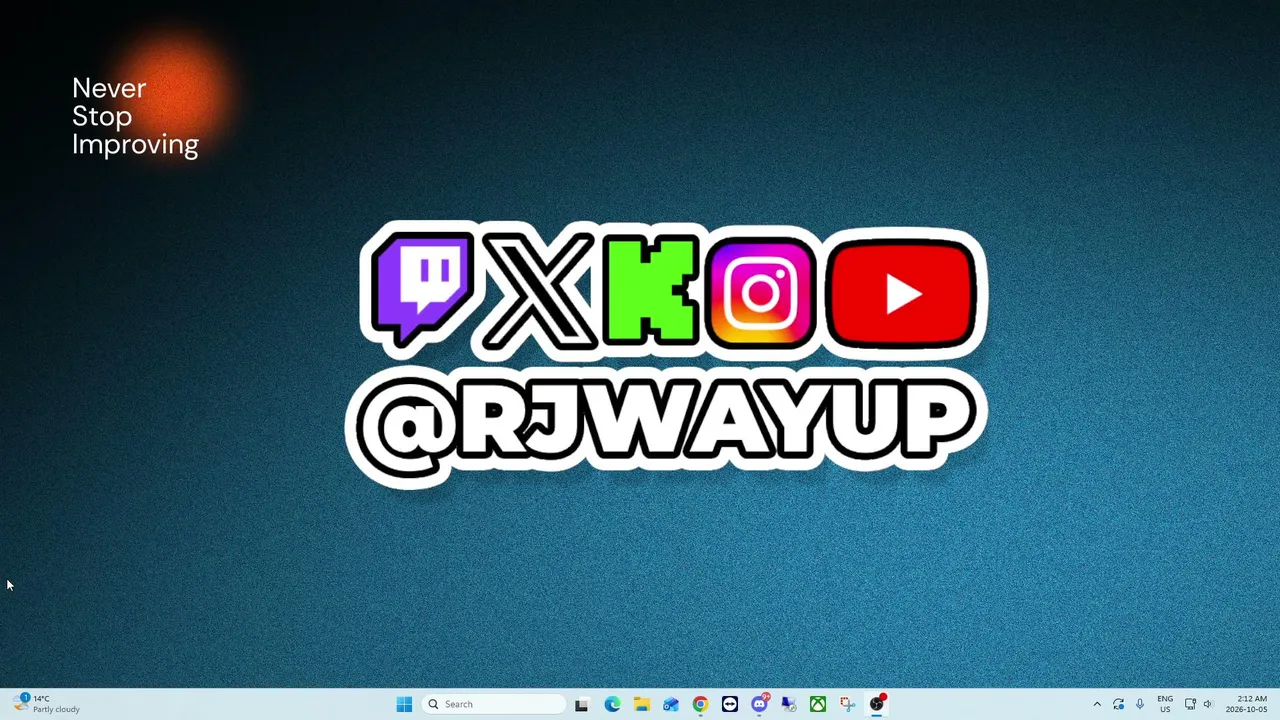Viewport: 1280px width, 720px height.
Task: Open TeamViewer from the taskbar
Action: coord(730,704)
